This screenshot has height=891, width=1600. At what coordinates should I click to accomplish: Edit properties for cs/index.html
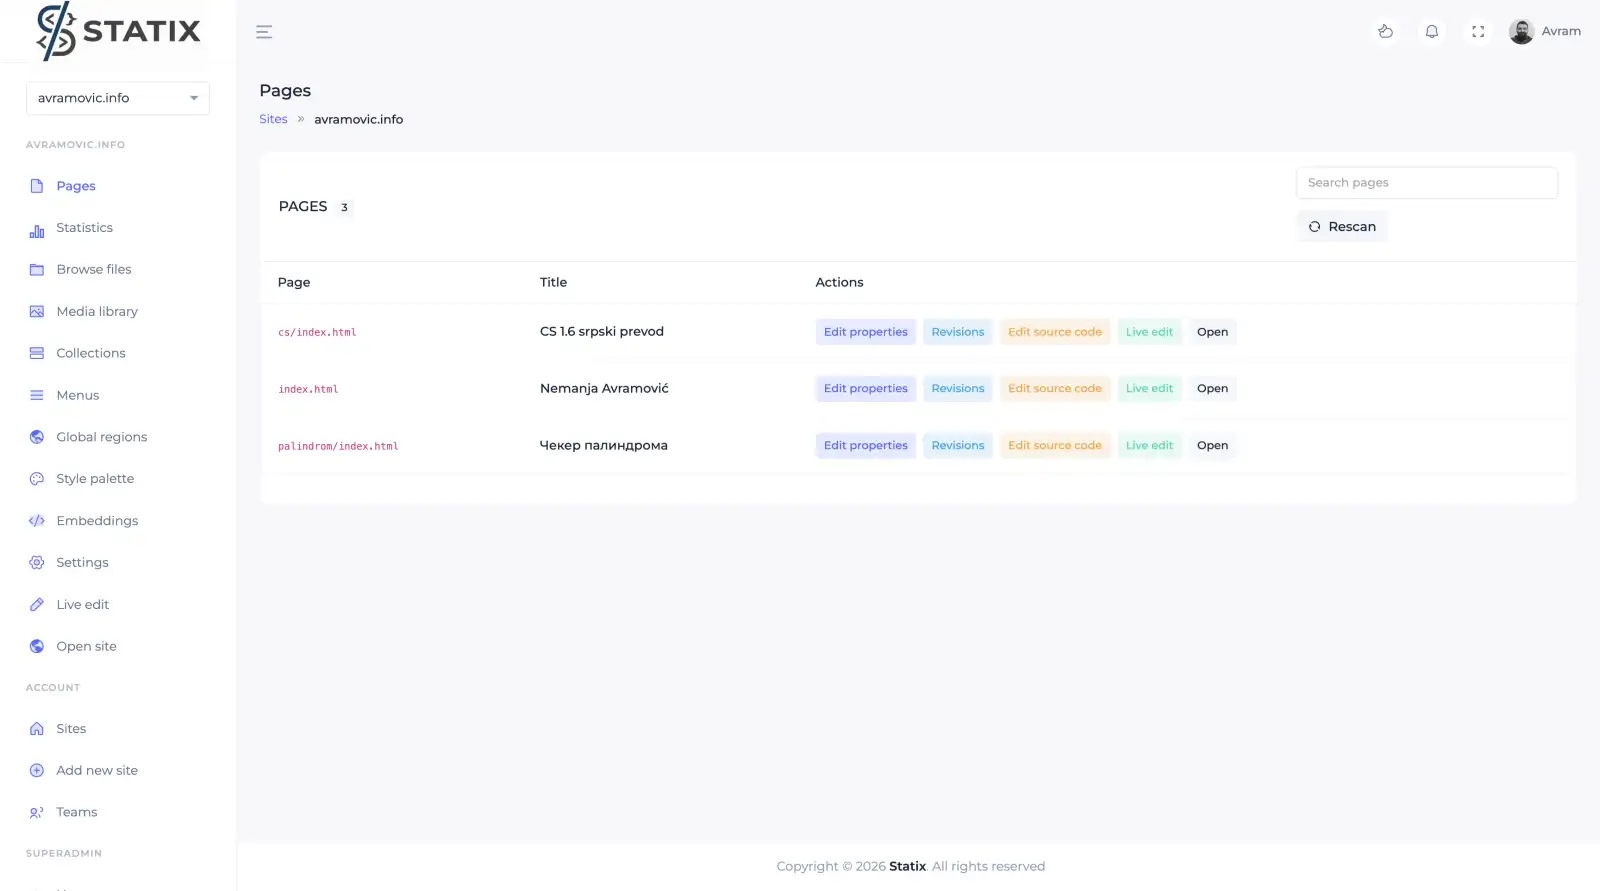point(866,332)
